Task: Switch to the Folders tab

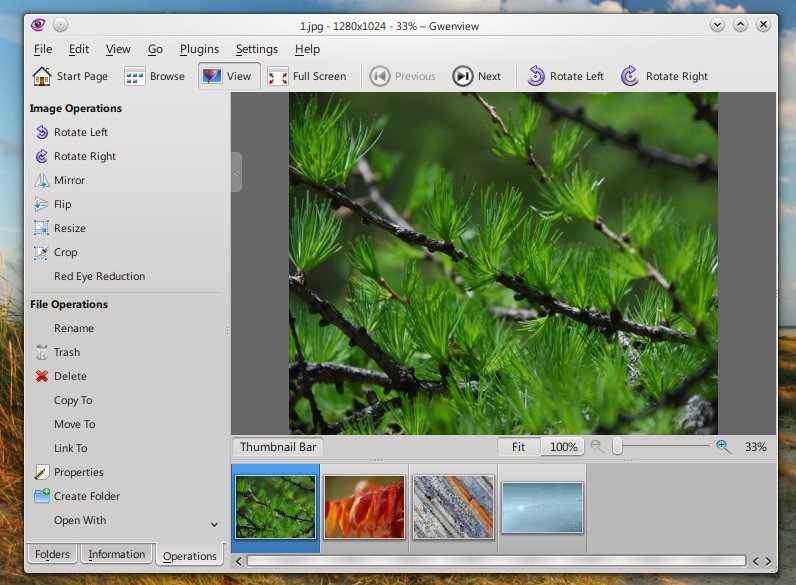Action: point(52,554)
